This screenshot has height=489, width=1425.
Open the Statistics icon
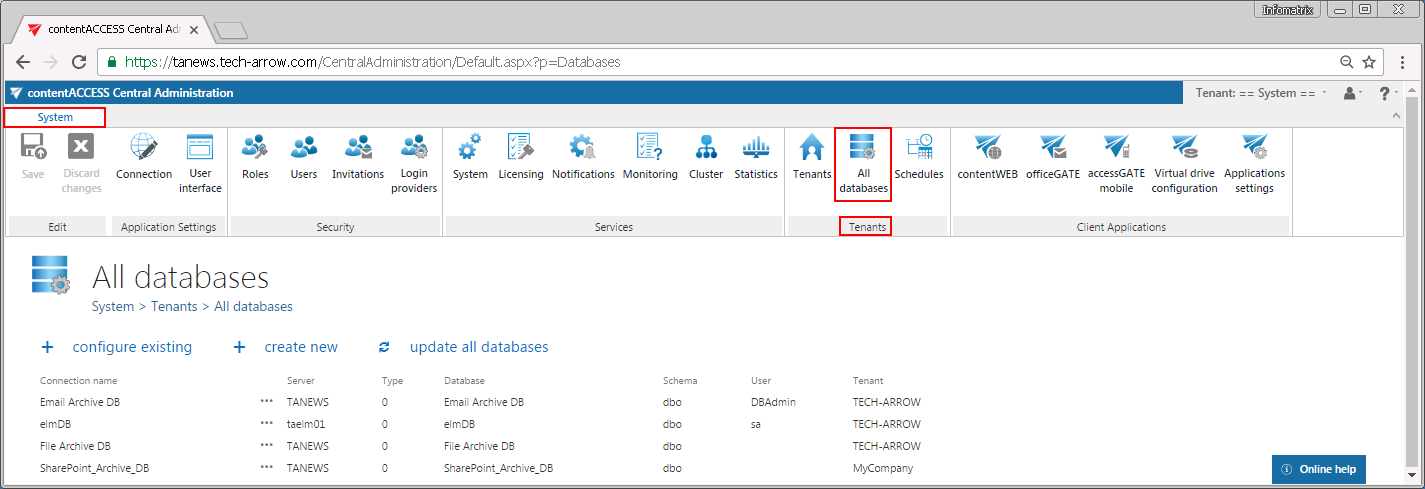[x=755, y=158]
